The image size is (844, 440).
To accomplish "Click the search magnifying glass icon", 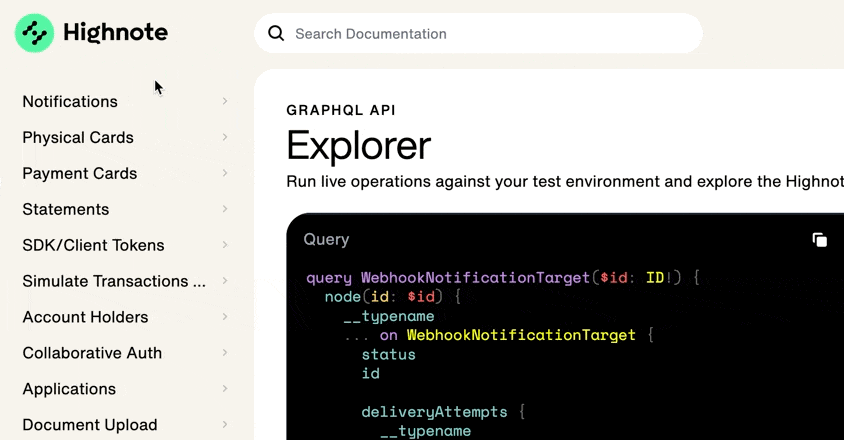I will tap(276, 33).
